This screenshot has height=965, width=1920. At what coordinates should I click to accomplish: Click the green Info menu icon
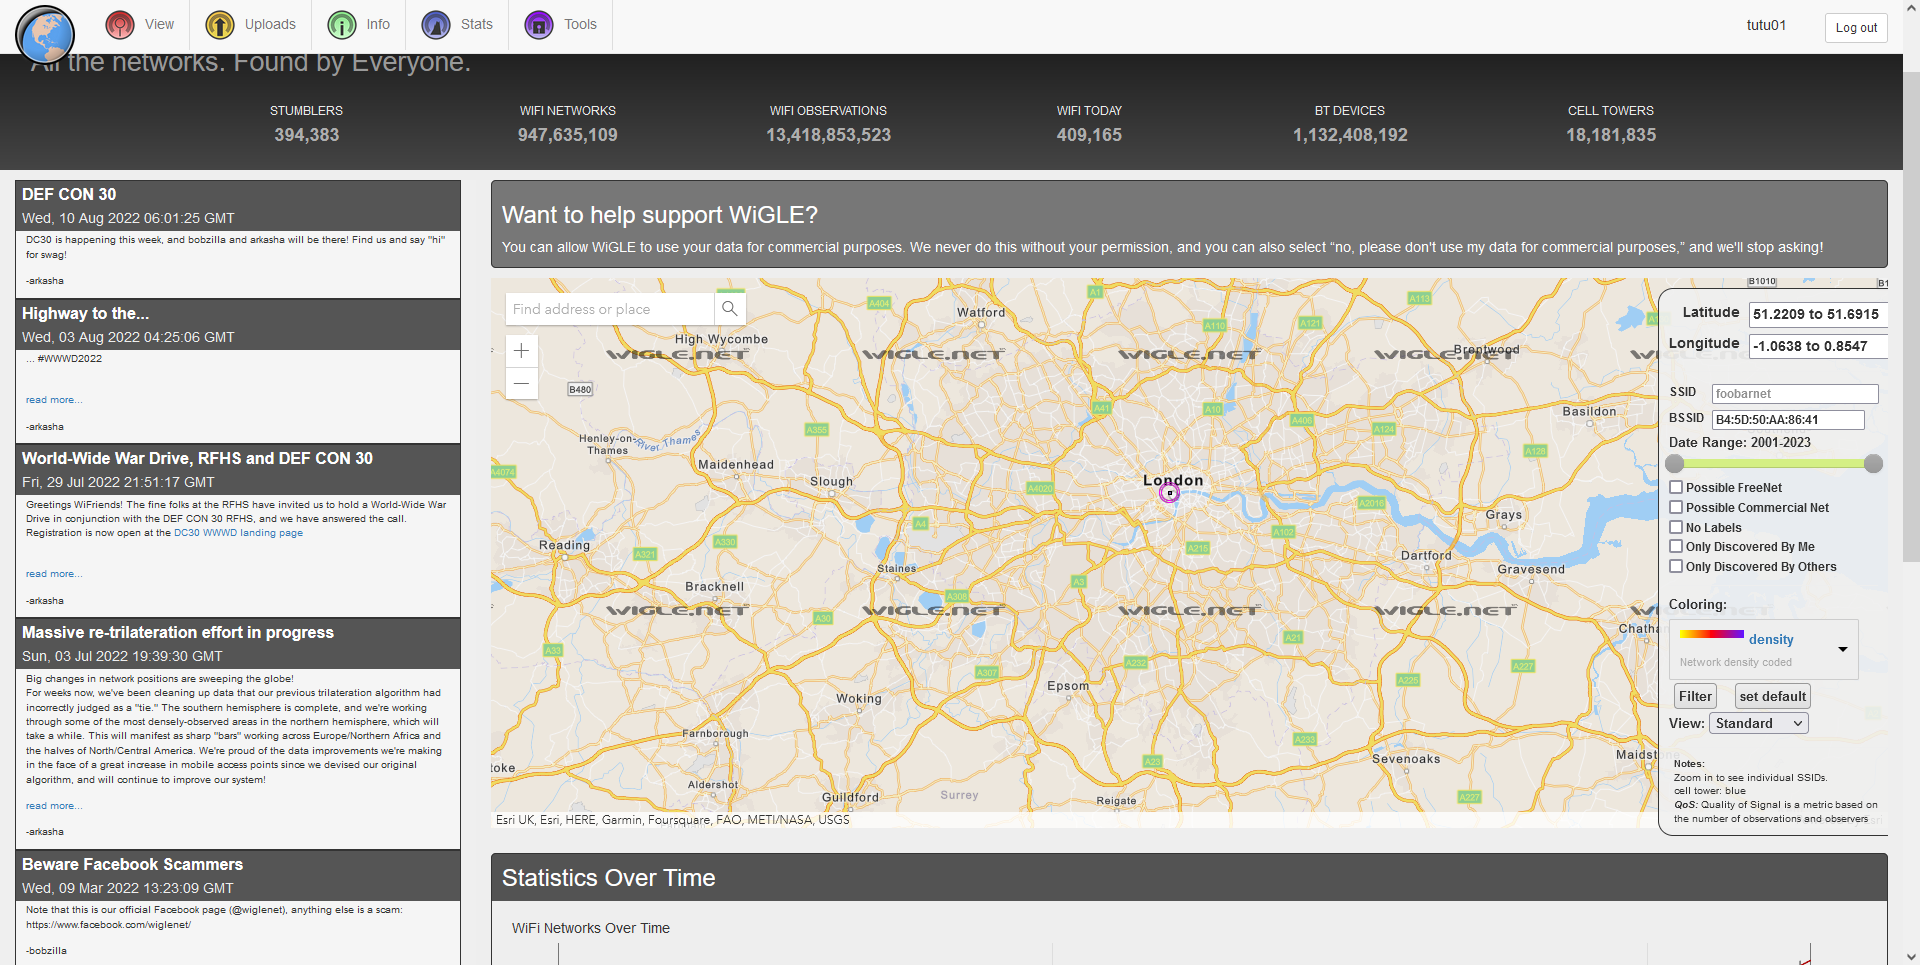[x=342, y=25]
